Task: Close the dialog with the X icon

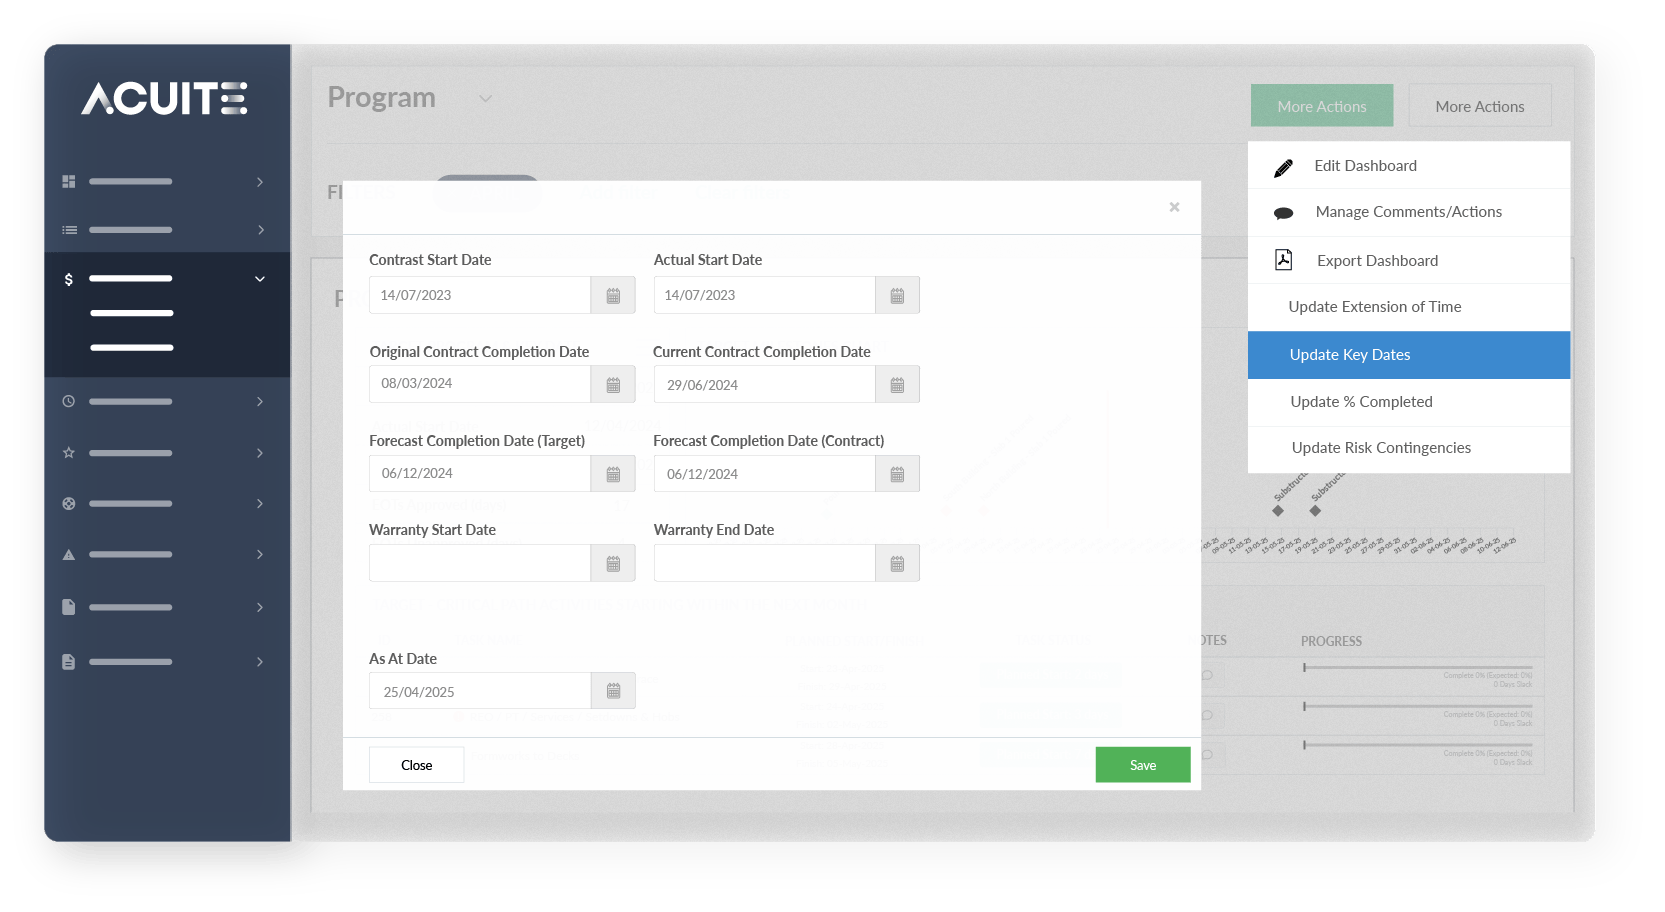Action: (1175, 207)
